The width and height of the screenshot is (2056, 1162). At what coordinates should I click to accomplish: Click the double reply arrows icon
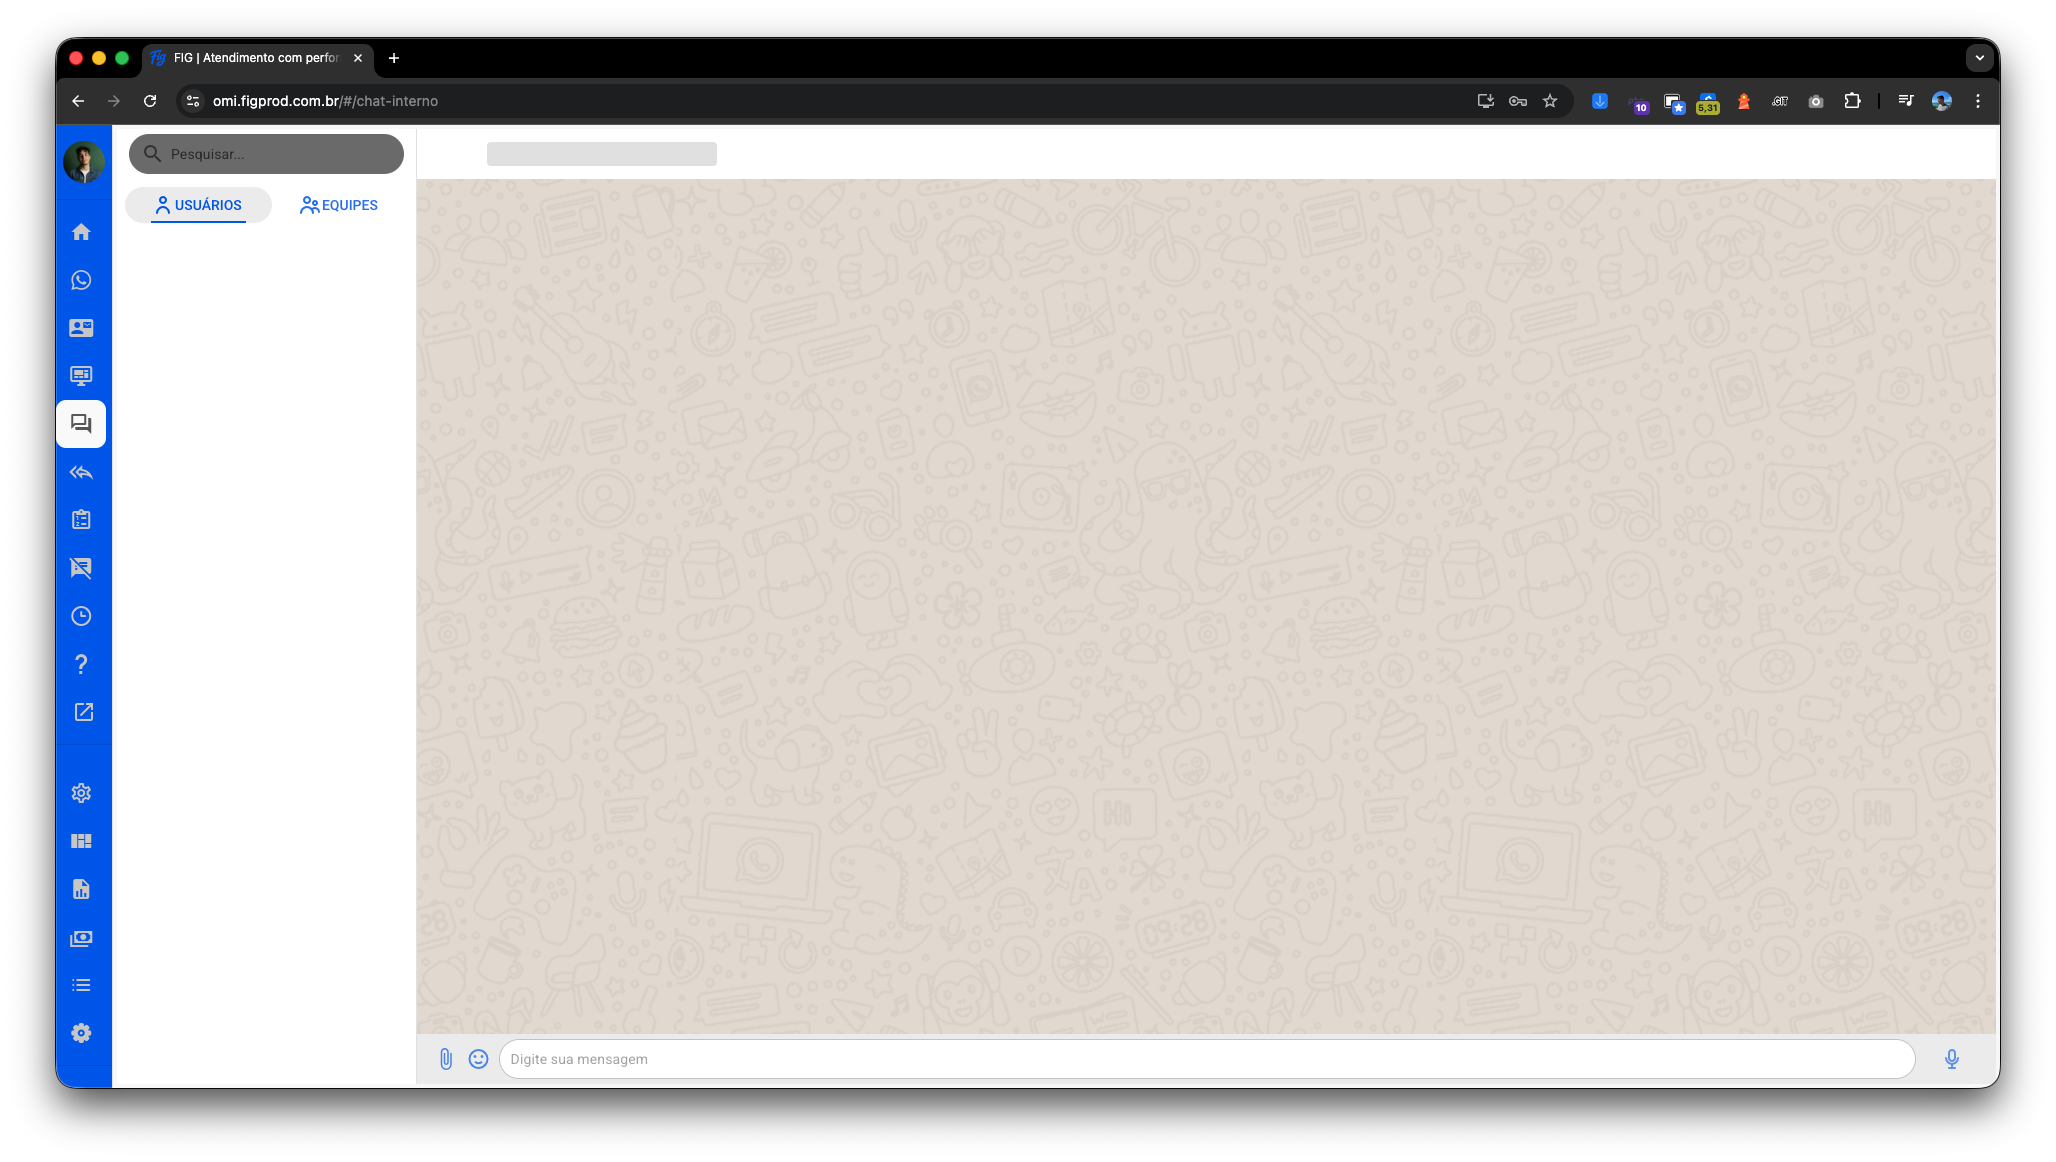coord(81,472)
